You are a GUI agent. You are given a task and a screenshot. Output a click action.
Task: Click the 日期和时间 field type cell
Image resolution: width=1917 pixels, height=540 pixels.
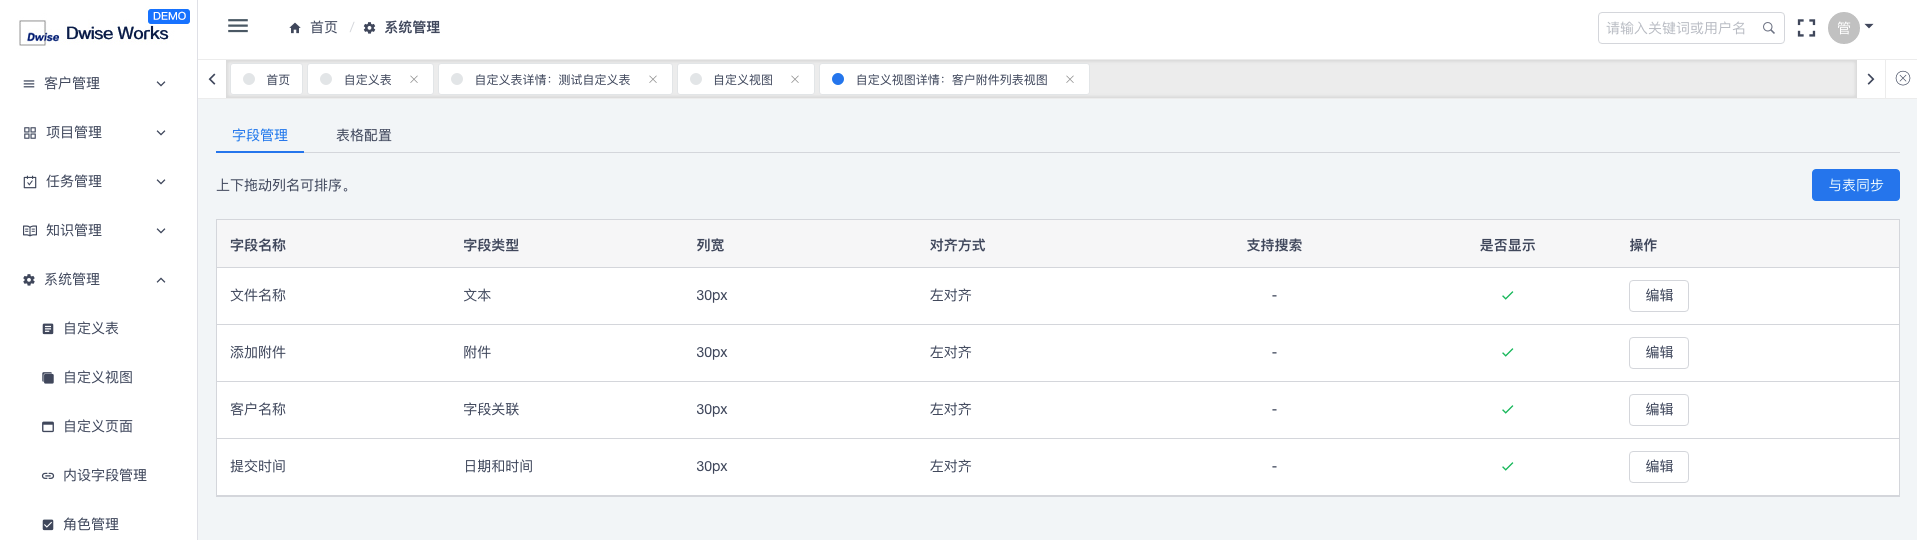click(x=498, y=467)
